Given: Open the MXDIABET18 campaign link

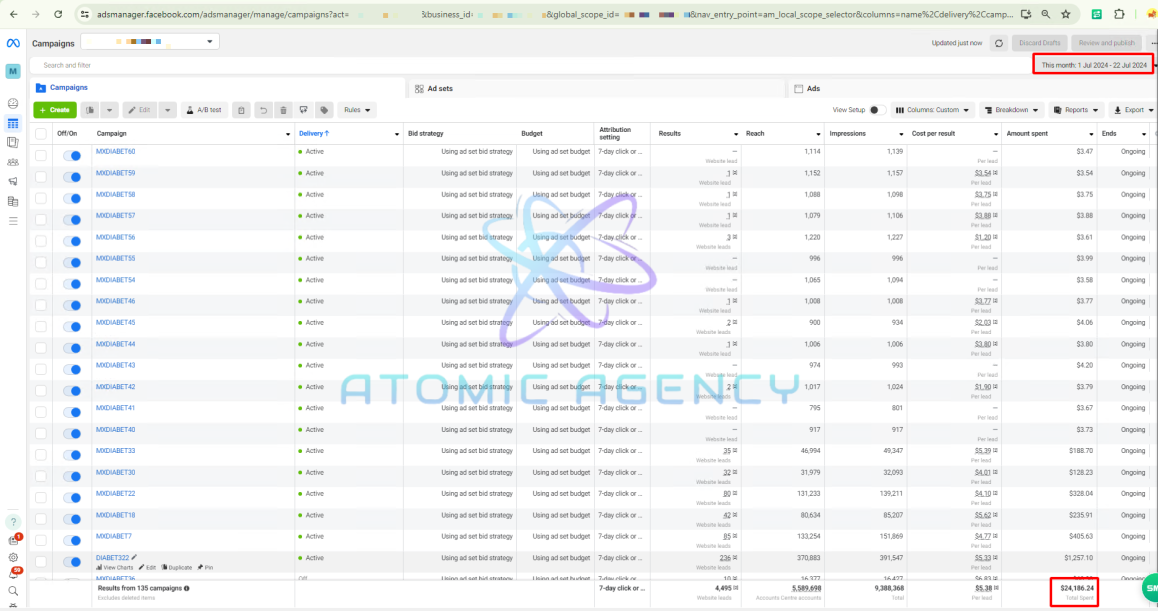Looking at the screenshot, I should (115, 515).
